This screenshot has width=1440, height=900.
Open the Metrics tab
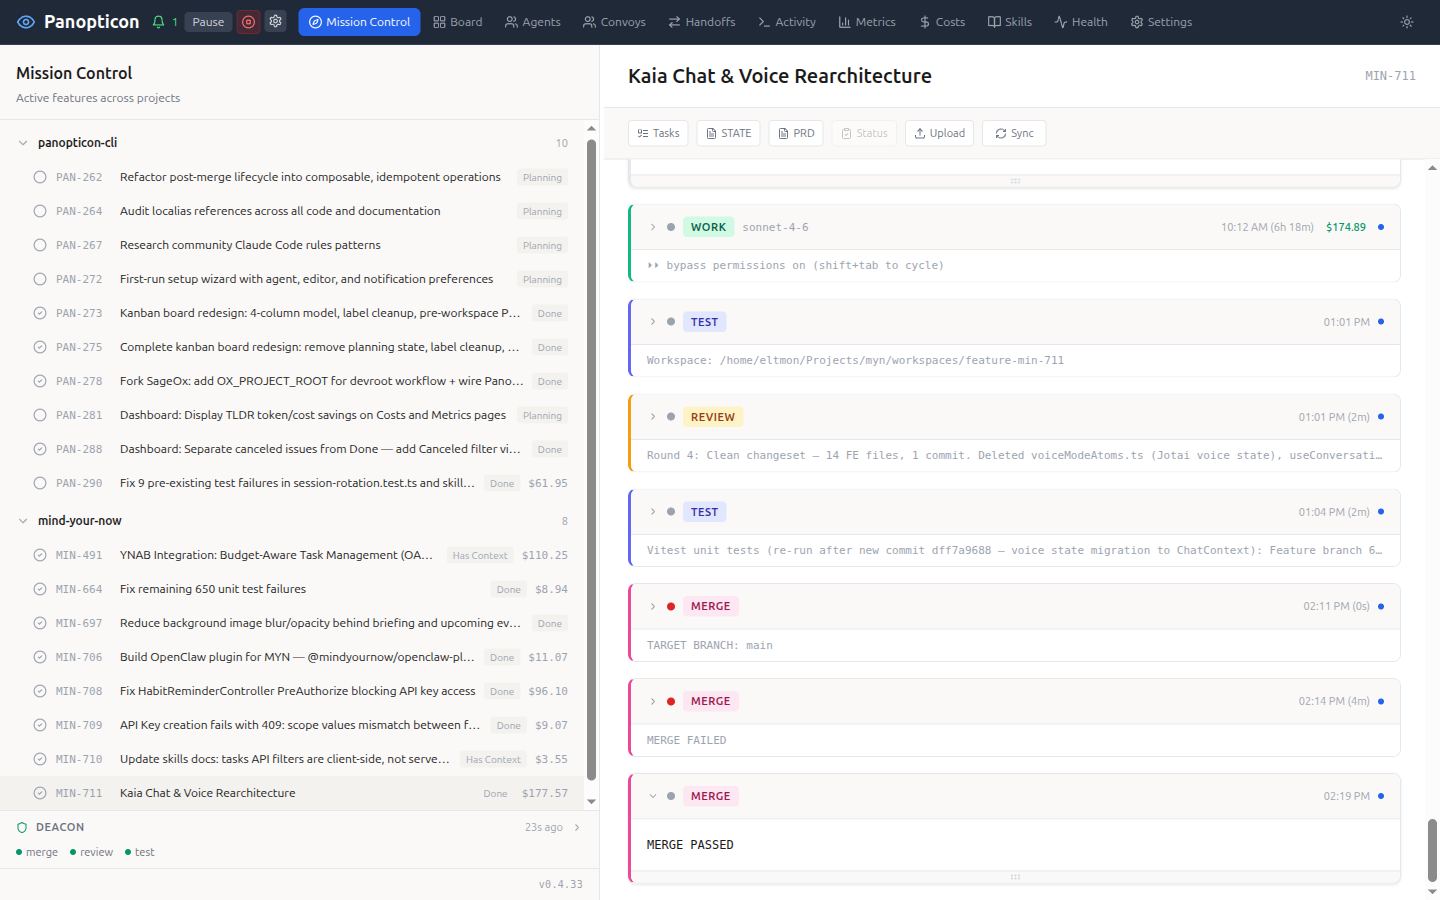(x=867, y=22)
